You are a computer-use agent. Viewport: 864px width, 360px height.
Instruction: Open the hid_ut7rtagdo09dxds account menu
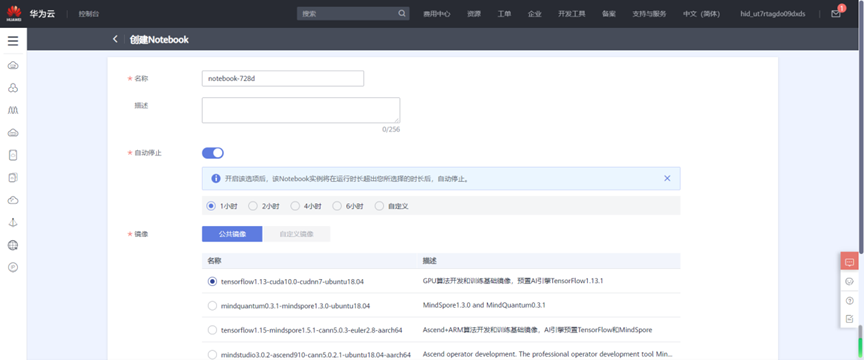pos(773,14)
